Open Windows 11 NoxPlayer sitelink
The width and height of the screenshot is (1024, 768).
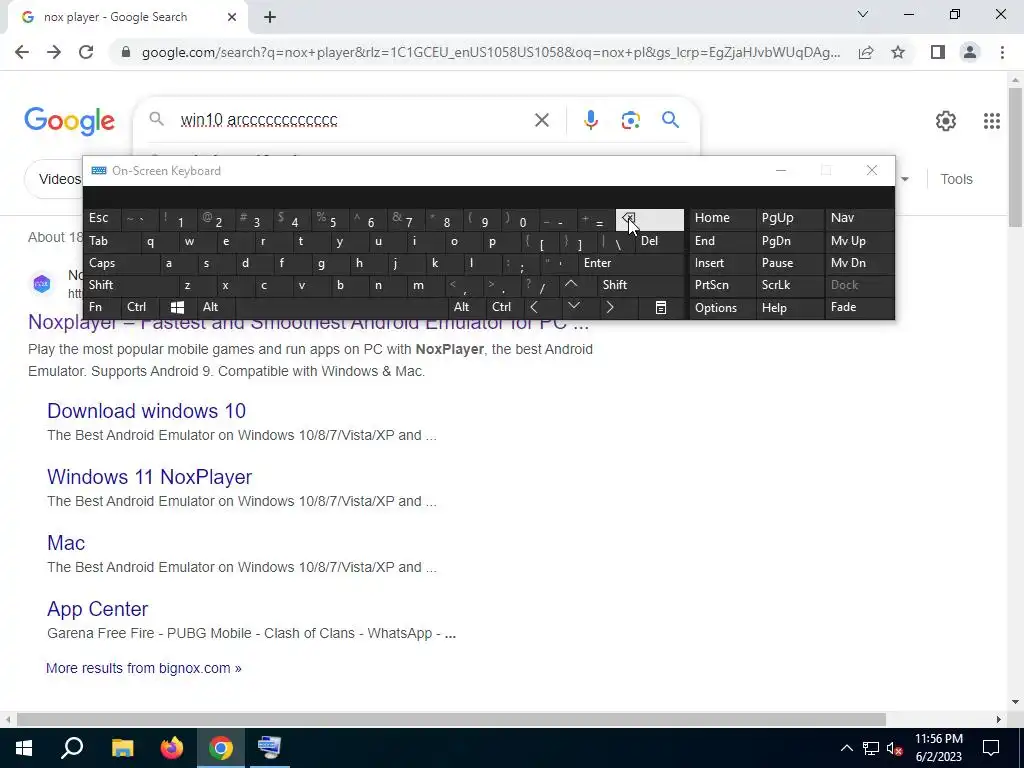click(x=150, y=477)
